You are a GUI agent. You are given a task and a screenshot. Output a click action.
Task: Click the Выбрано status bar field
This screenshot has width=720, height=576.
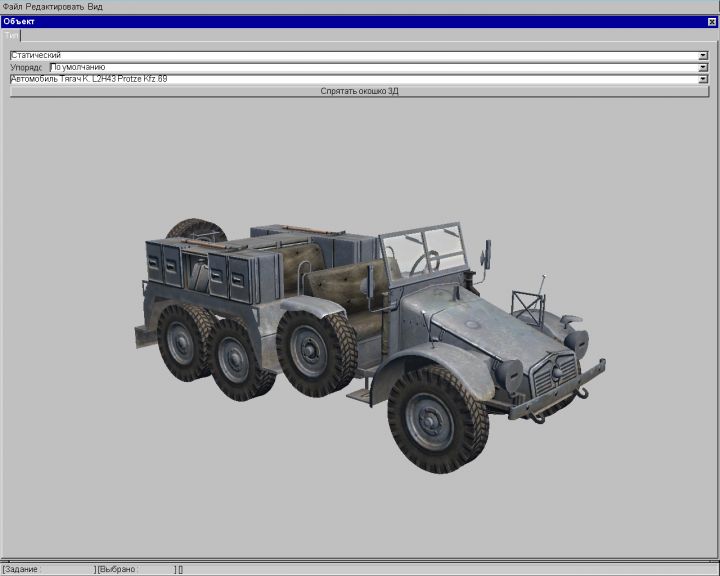click(135, 569)
